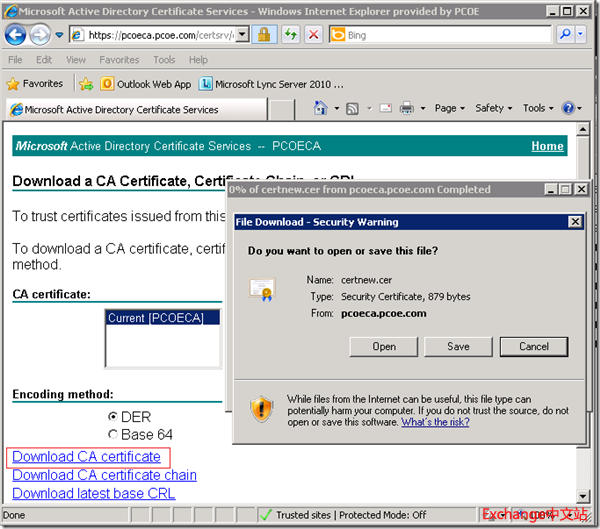
Task: Click the yellow warning shield icon
Action: pyautogui.click(x=262, y=409)
